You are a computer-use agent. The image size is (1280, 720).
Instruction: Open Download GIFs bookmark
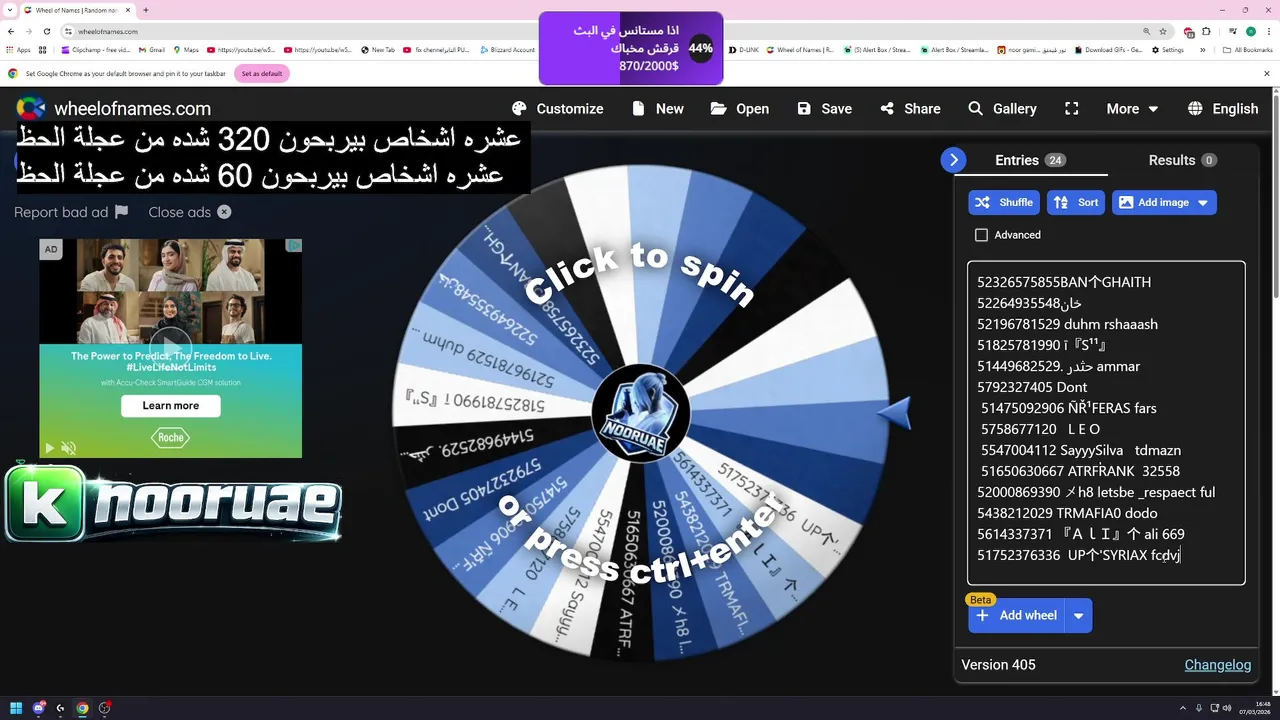click(x=1108, y=50)
